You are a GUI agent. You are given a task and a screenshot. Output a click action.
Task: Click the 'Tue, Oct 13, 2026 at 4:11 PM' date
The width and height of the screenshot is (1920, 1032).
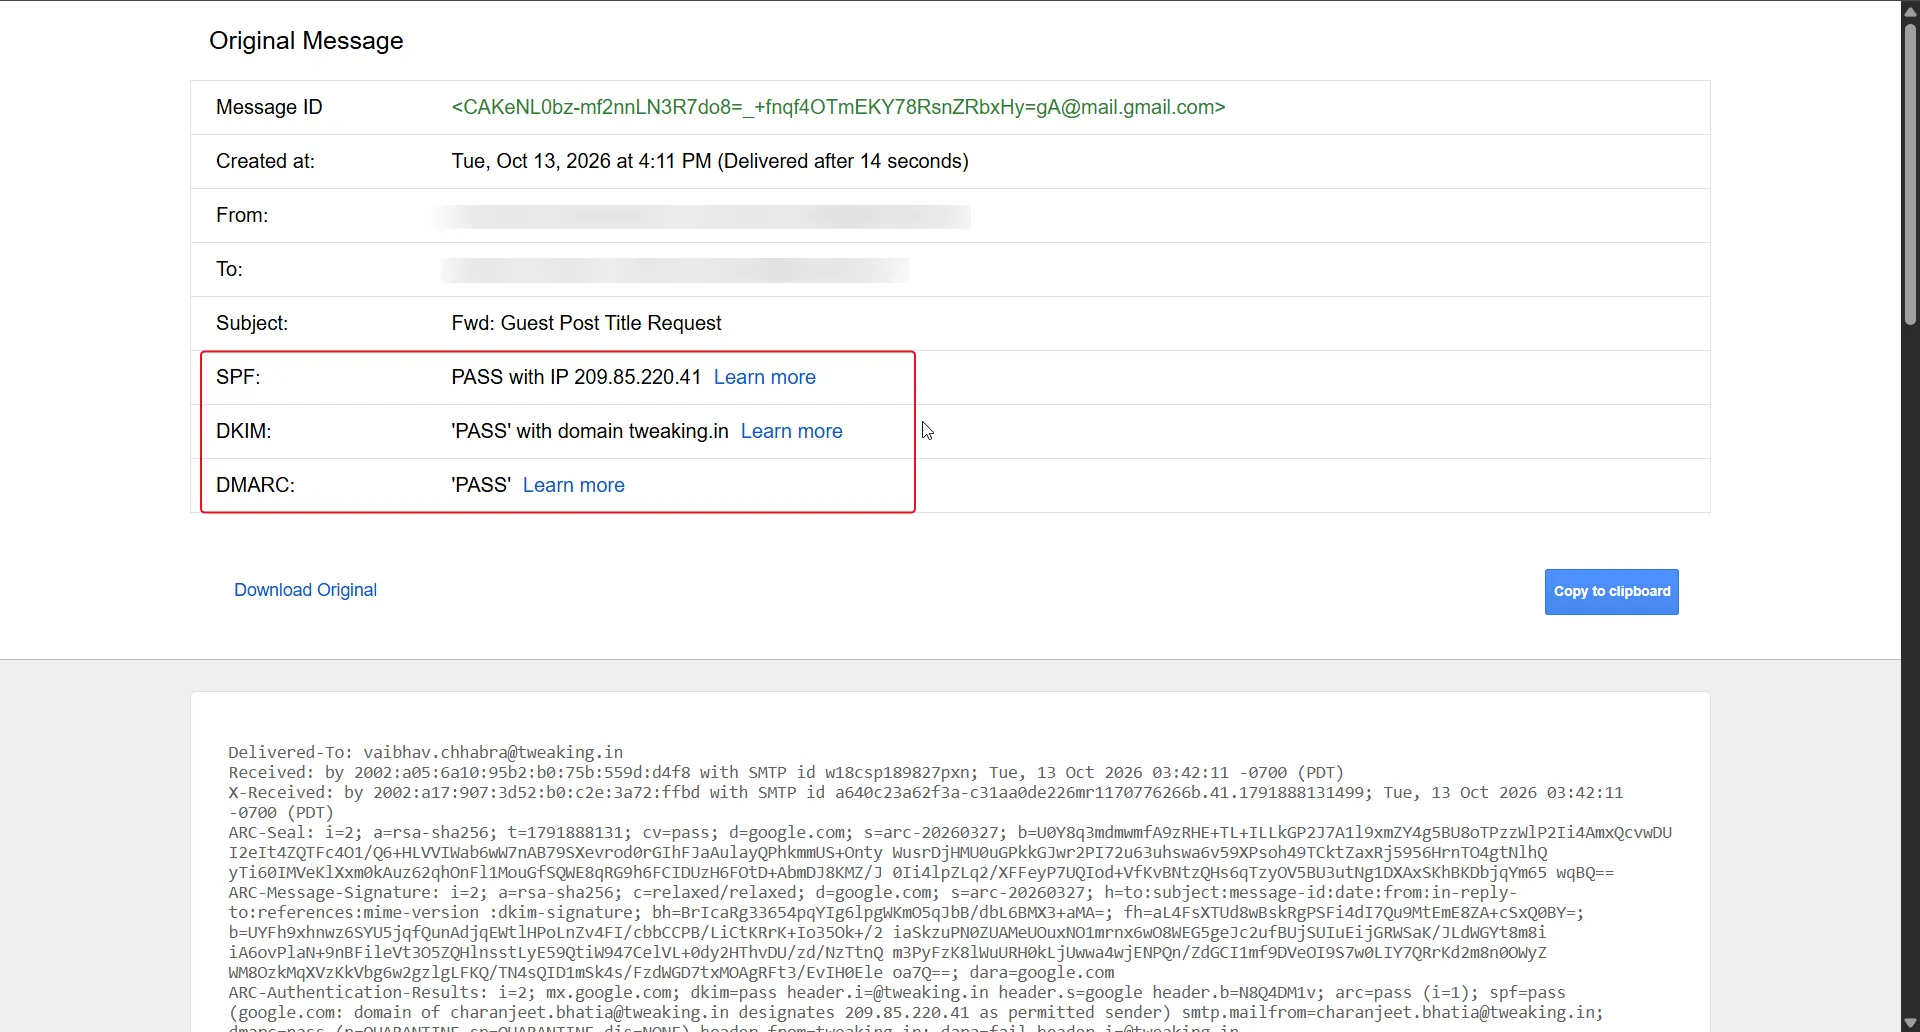[581, 161]
